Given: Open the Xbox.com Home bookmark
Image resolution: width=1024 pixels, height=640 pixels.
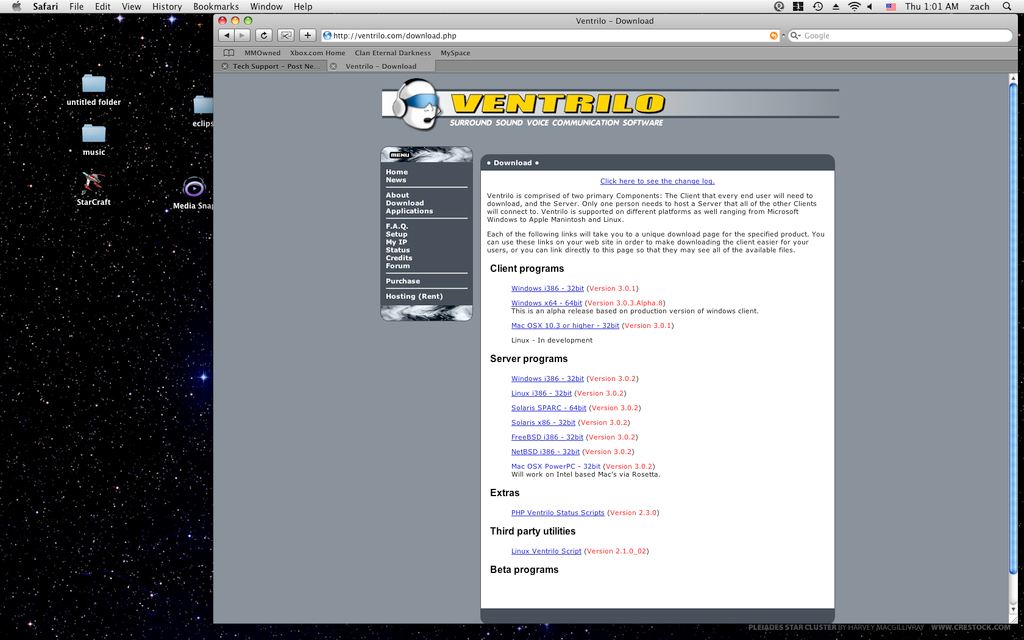Looking at the screenshot, I should 317,53.
